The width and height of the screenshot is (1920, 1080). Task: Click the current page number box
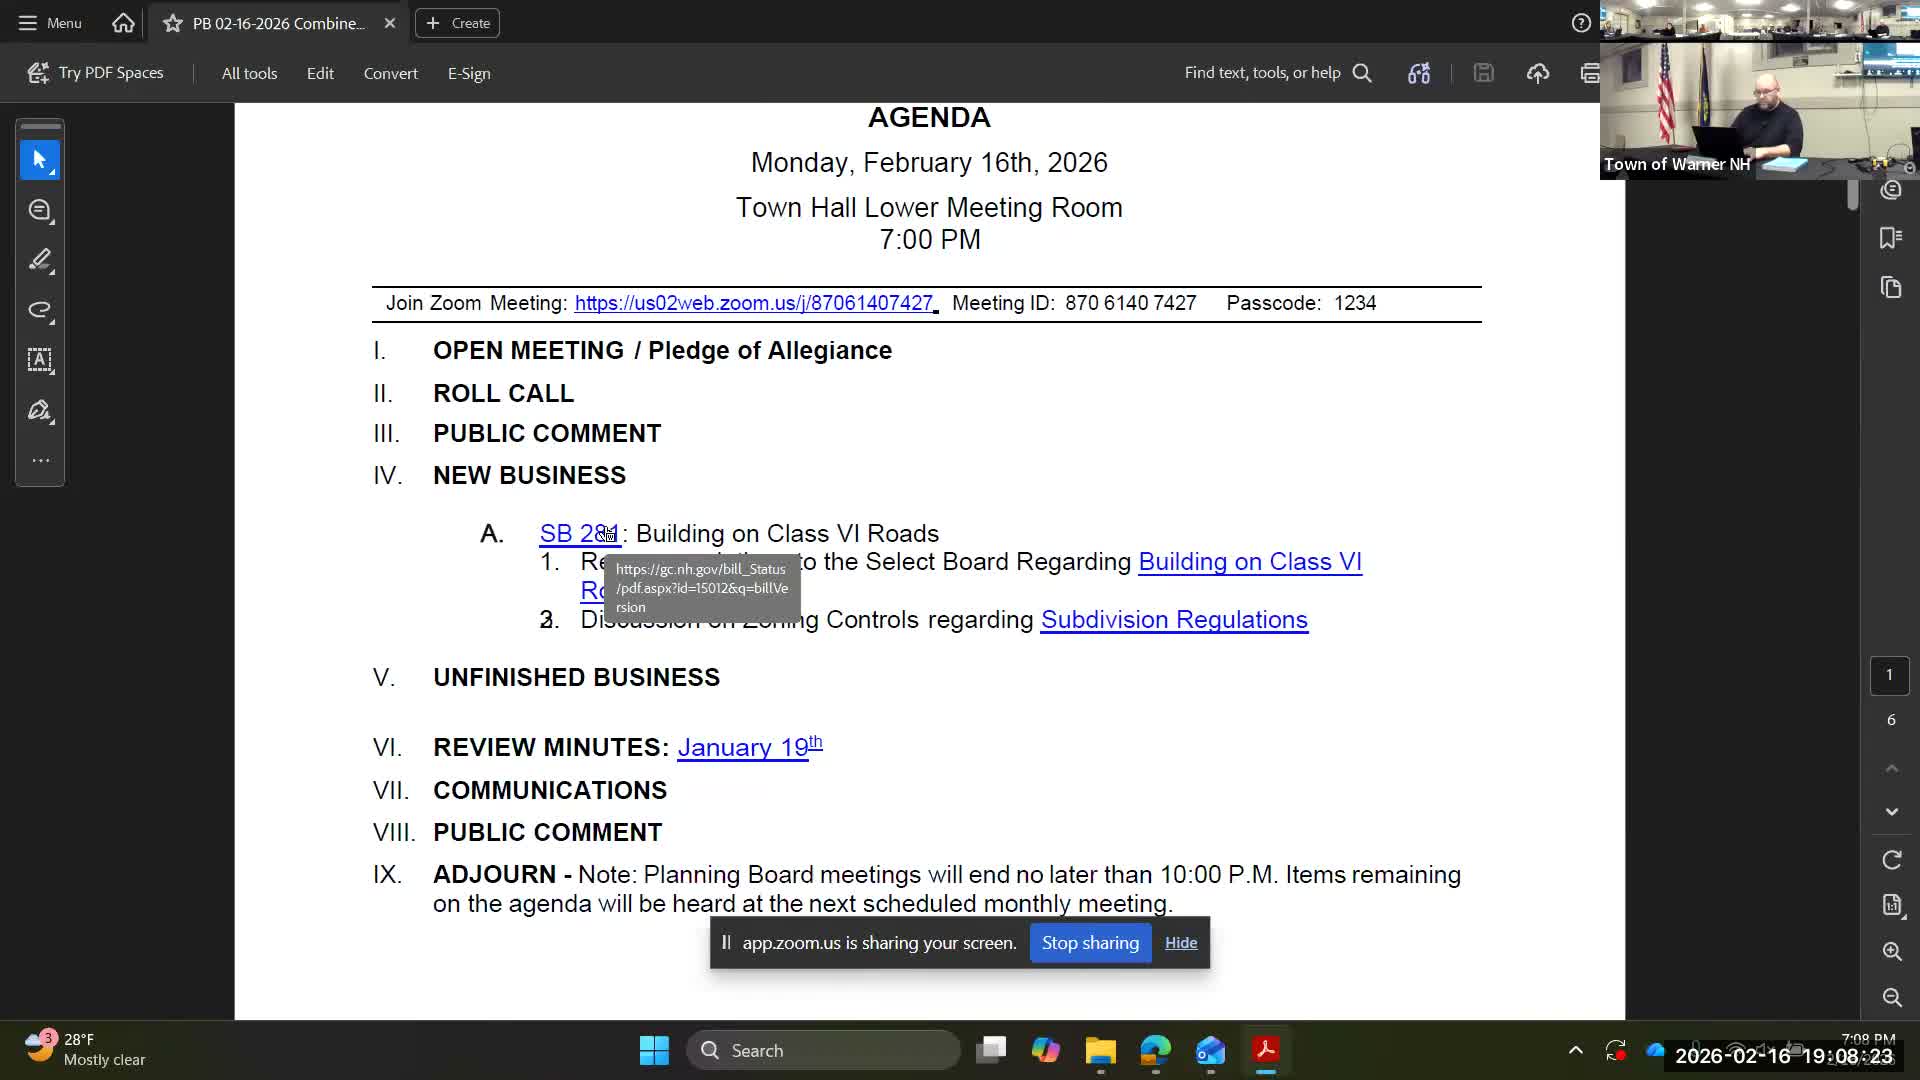[1889, 675]
